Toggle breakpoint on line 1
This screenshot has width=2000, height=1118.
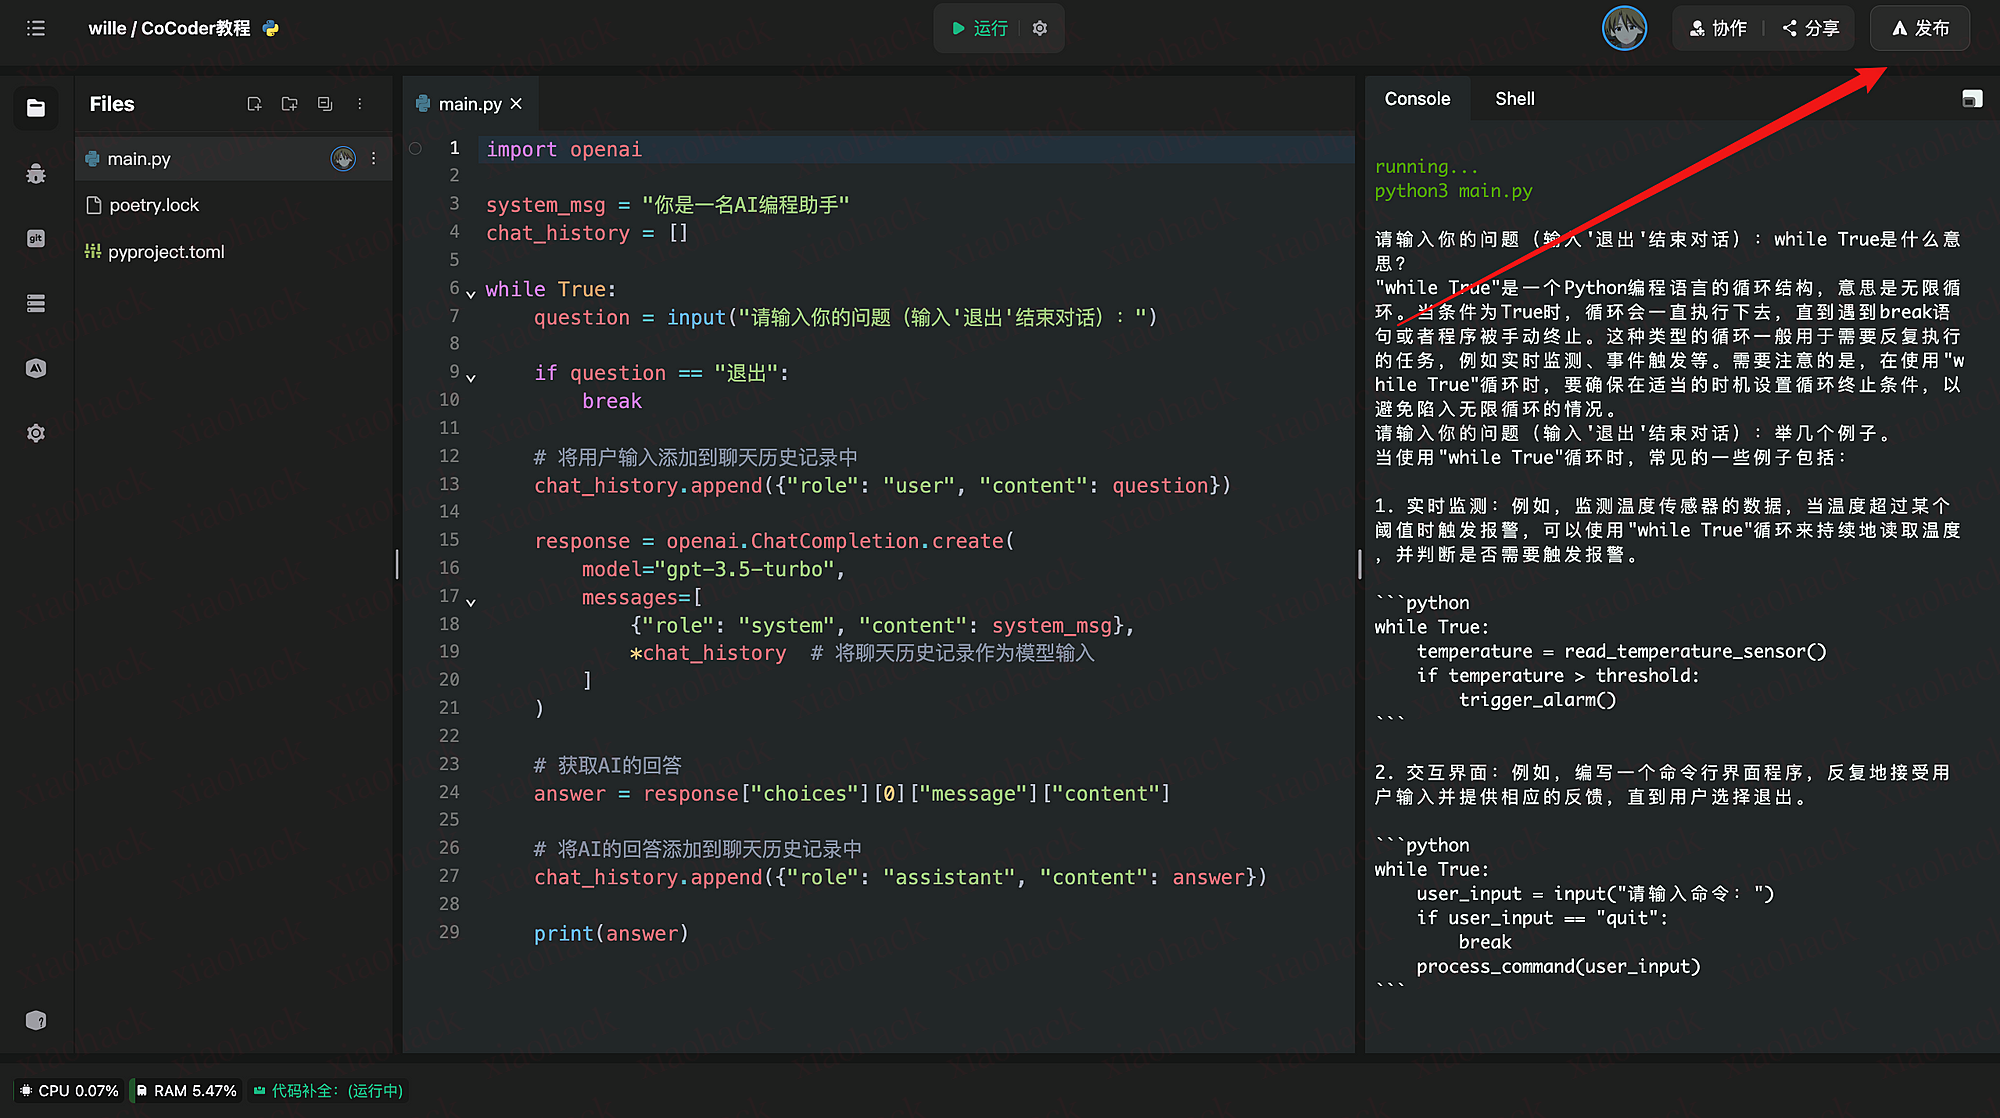(415, 149)
